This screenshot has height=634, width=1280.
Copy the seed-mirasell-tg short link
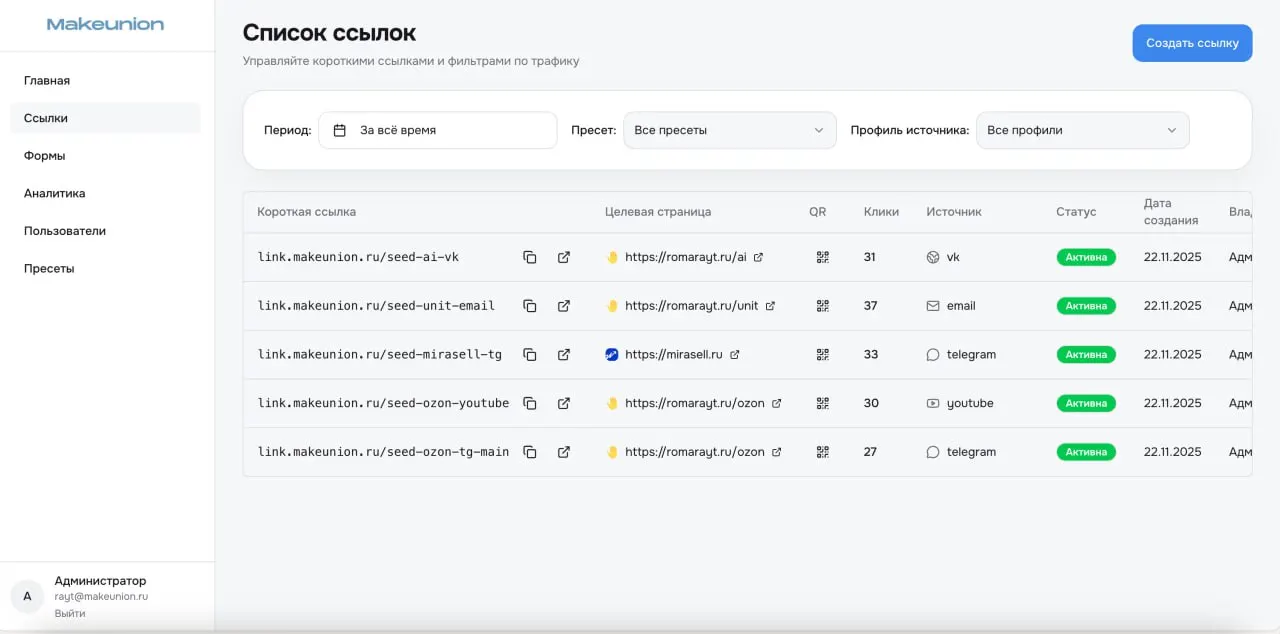tap(530, 355)
